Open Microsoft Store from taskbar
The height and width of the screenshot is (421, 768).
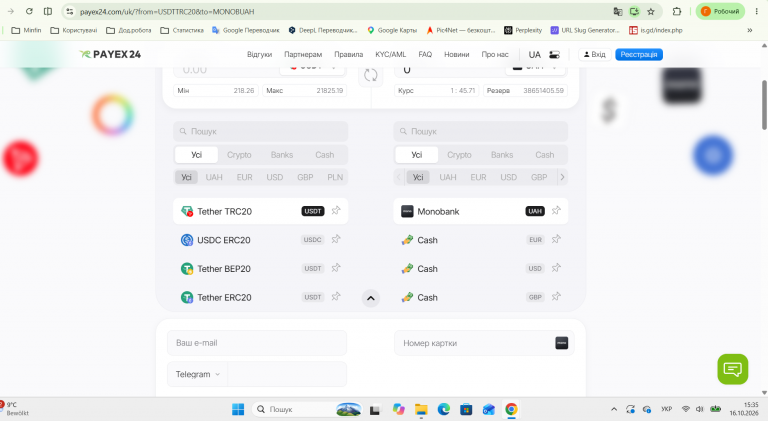point(466,409)
